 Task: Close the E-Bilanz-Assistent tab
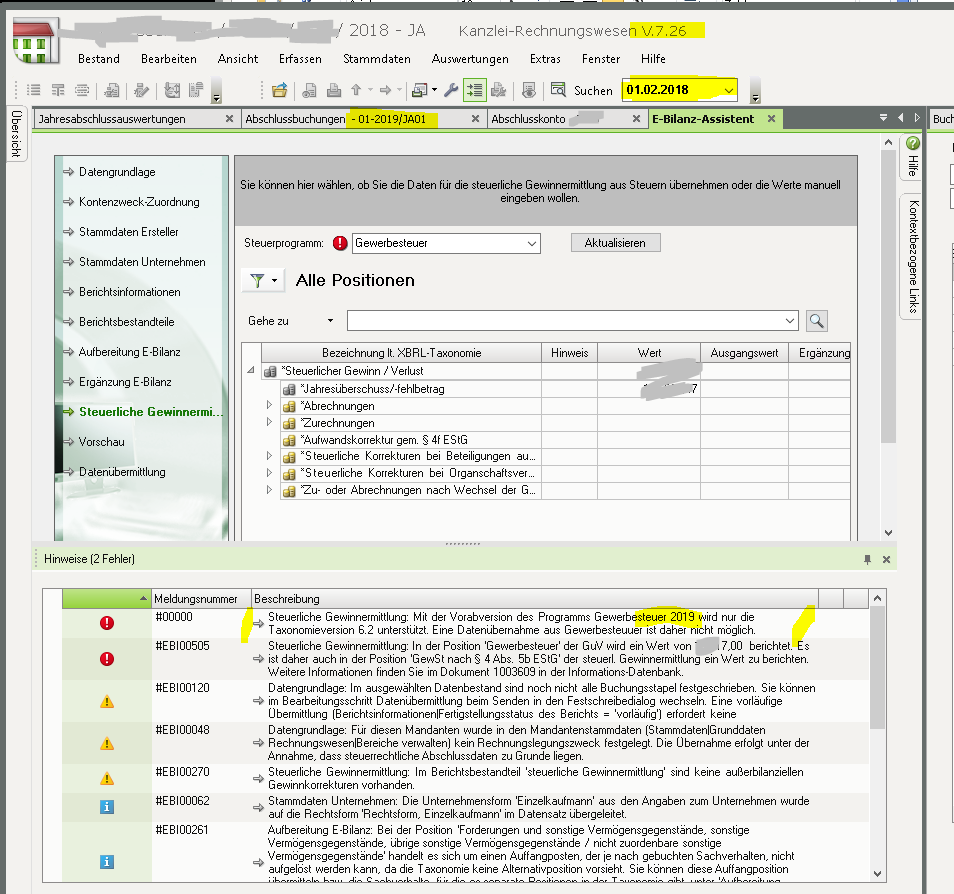pos(771,119)
